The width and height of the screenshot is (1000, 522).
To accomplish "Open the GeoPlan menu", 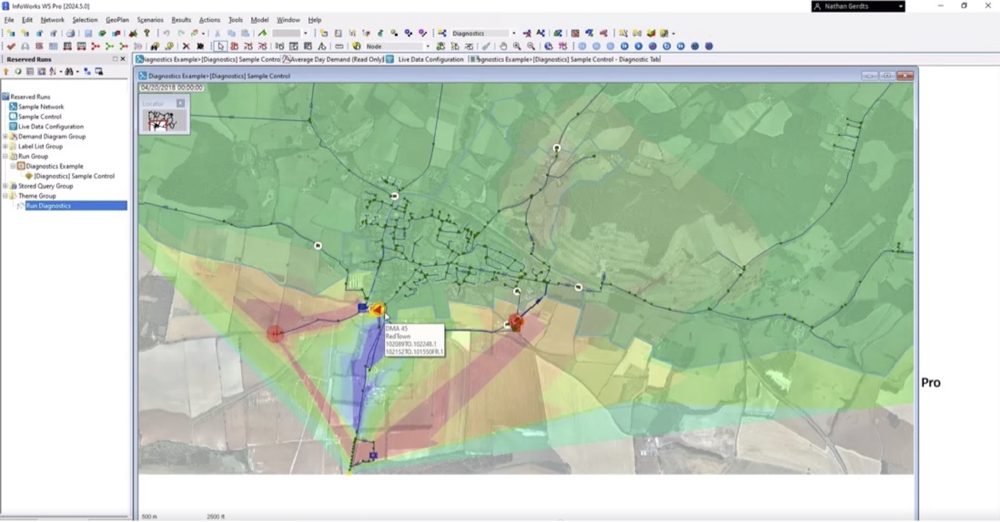I will tap(117, 20).
